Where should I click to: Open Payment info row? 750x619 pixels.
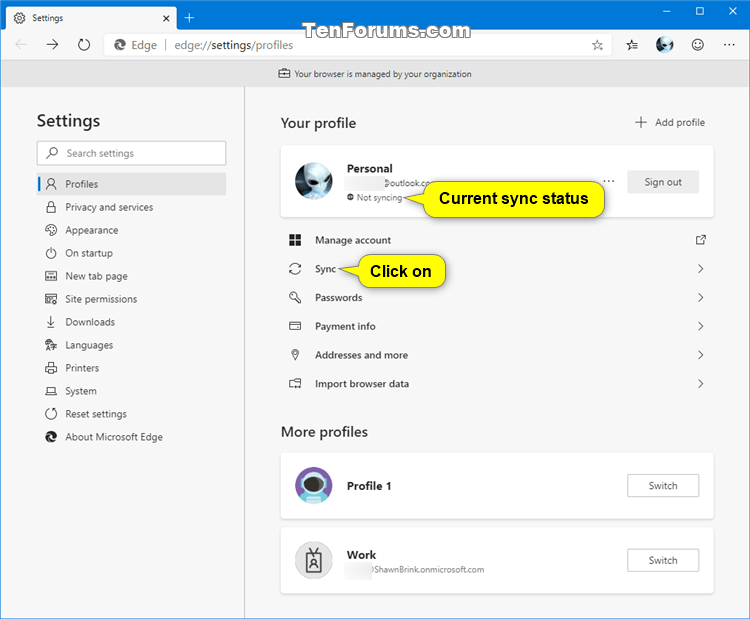(x=496, y=326)
